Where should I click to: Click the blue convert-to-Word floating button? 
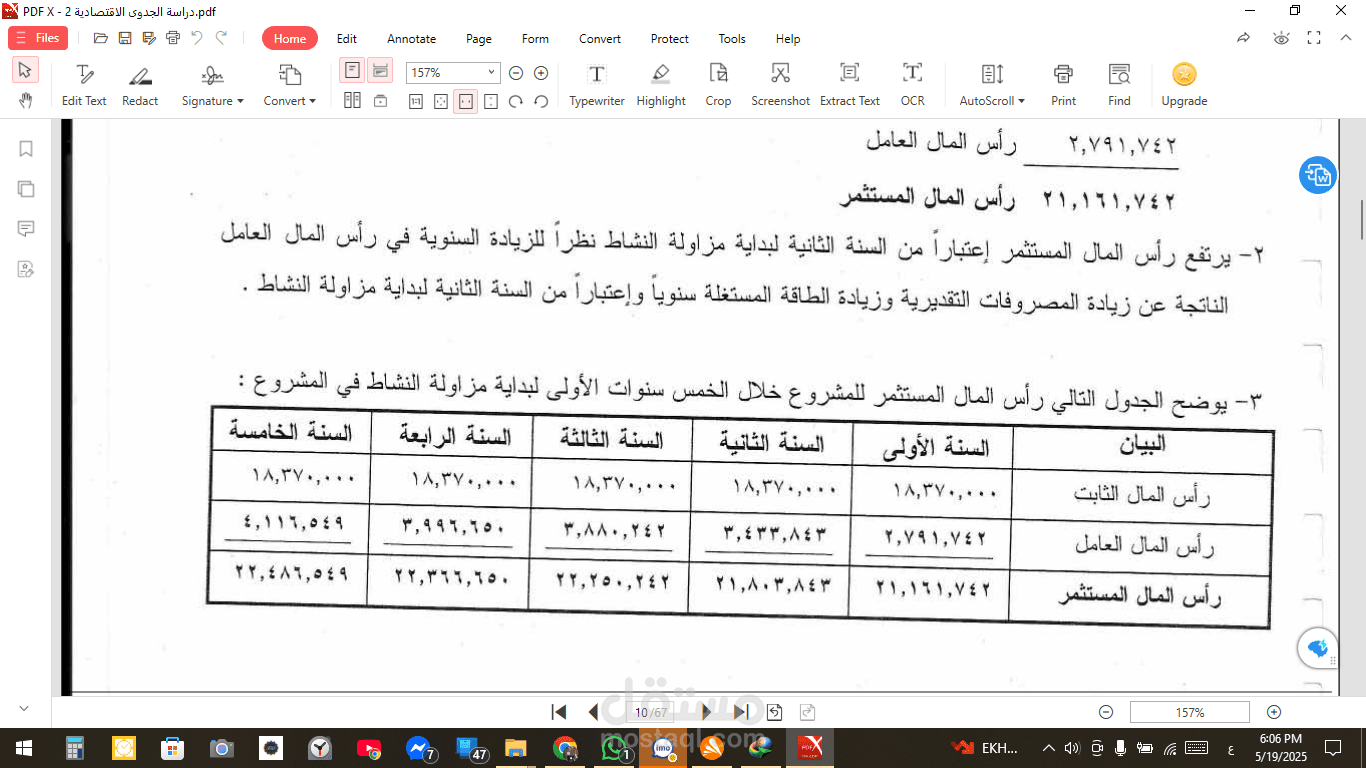point(1318,175)
